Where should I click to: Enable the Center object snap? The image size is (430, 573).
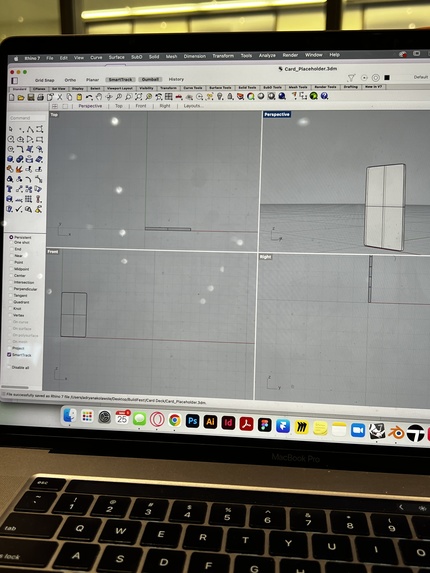point(11,276)
